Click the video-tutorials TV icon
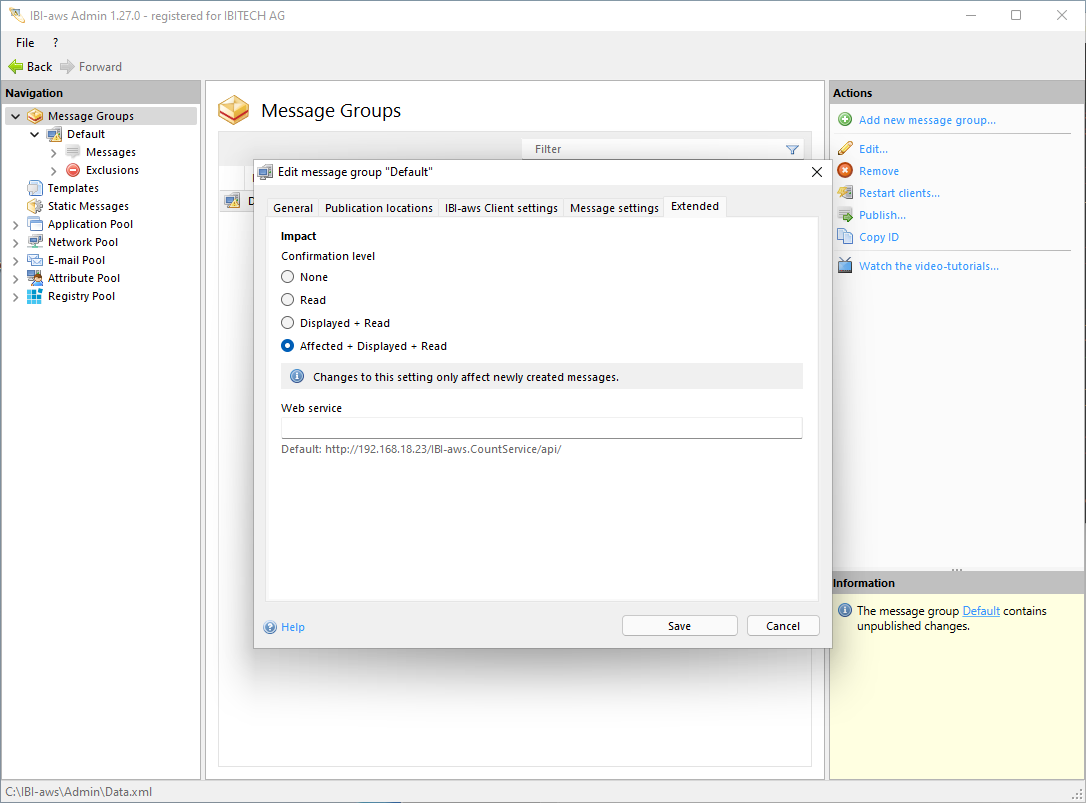 click(x=845, y=266)
